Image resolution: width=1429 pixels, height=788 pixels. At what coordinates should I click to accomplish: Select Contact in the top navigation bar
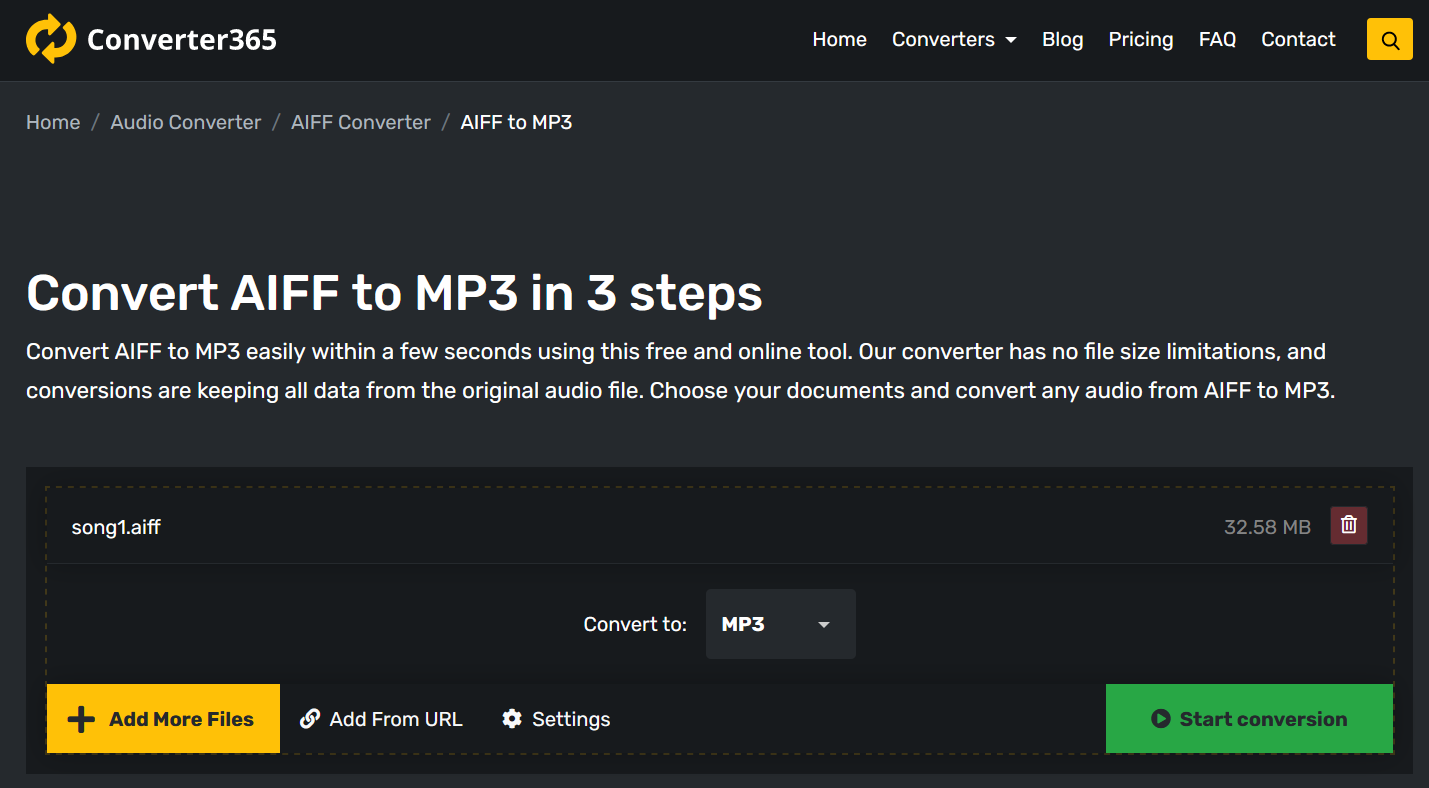click(1298, 40)
